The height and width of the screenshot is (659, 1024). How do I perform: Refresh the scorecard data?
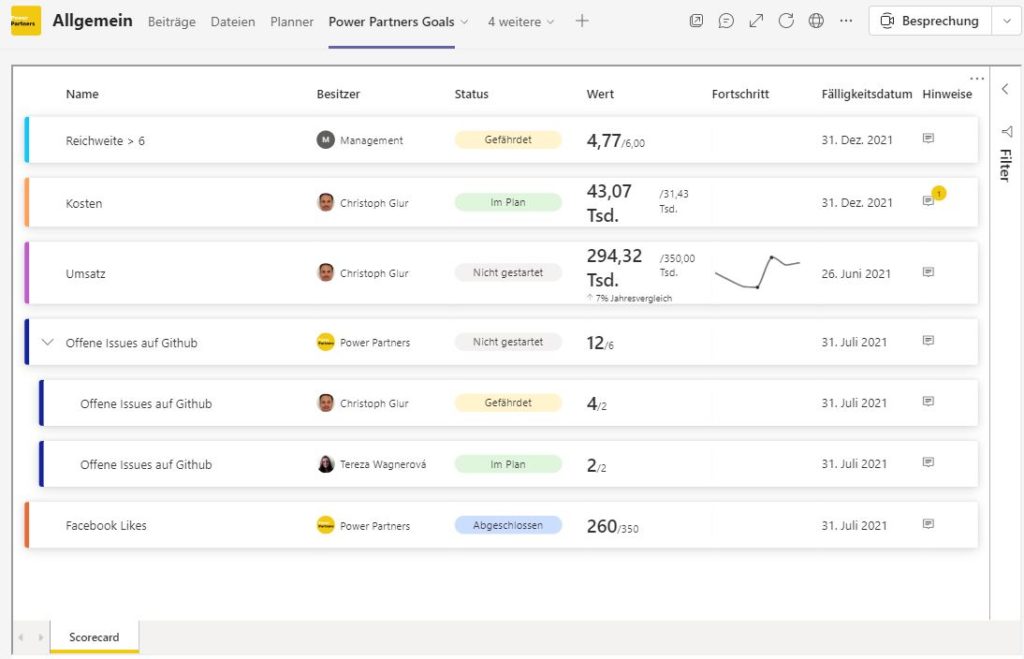786,20
